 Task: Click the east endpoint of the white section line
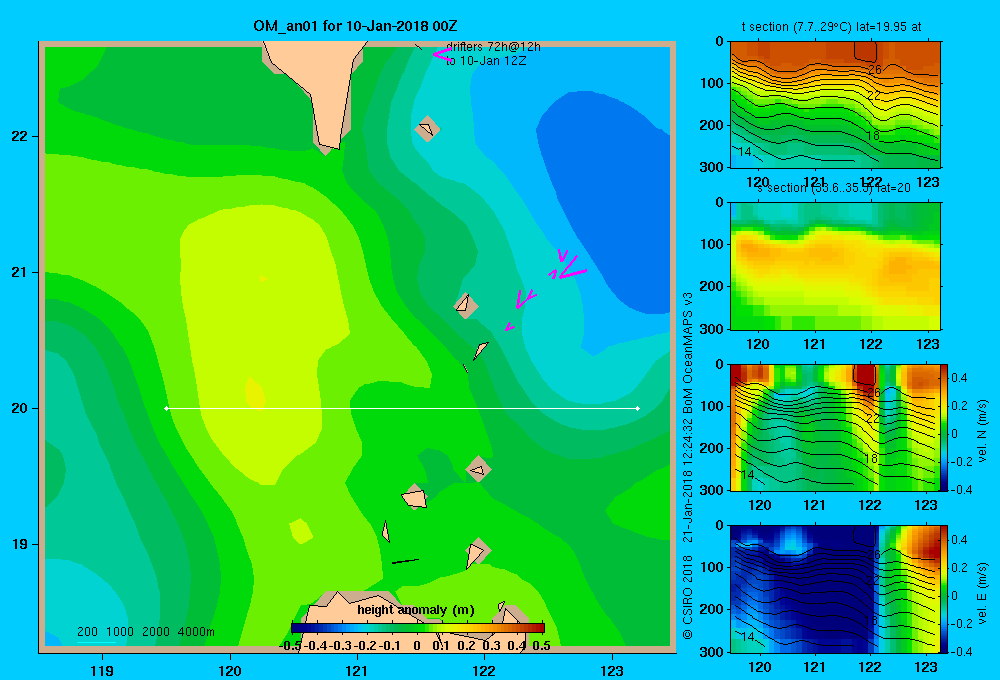click(x=638, y=408)
